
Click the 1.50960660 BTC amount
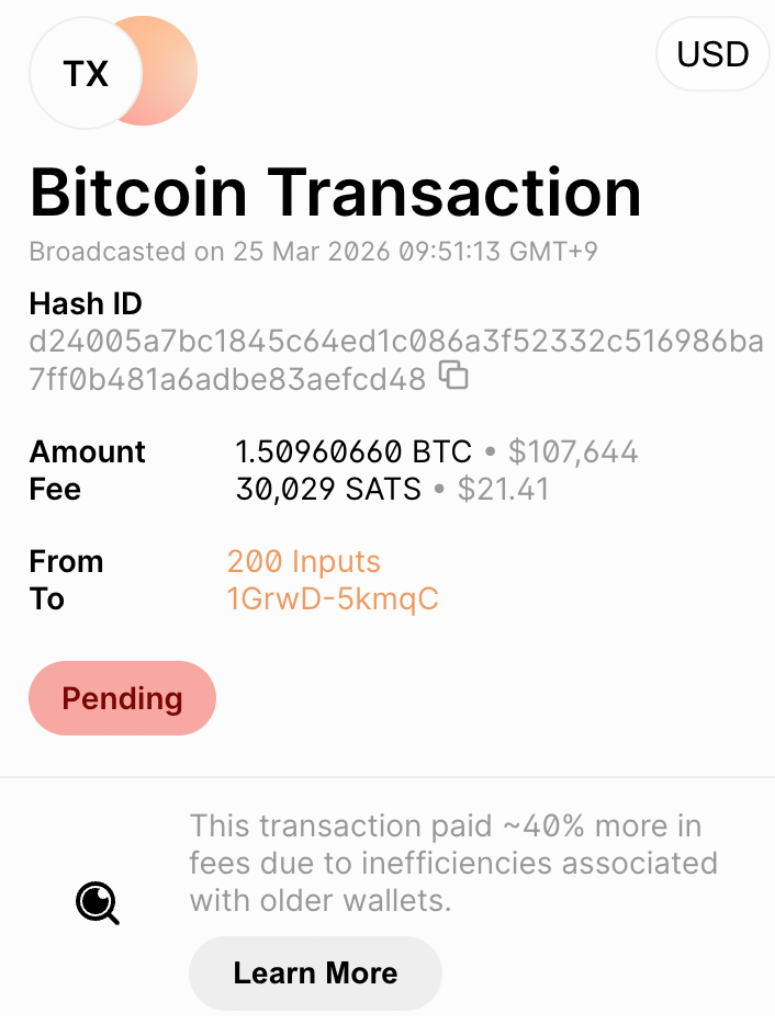click(353, 452)
